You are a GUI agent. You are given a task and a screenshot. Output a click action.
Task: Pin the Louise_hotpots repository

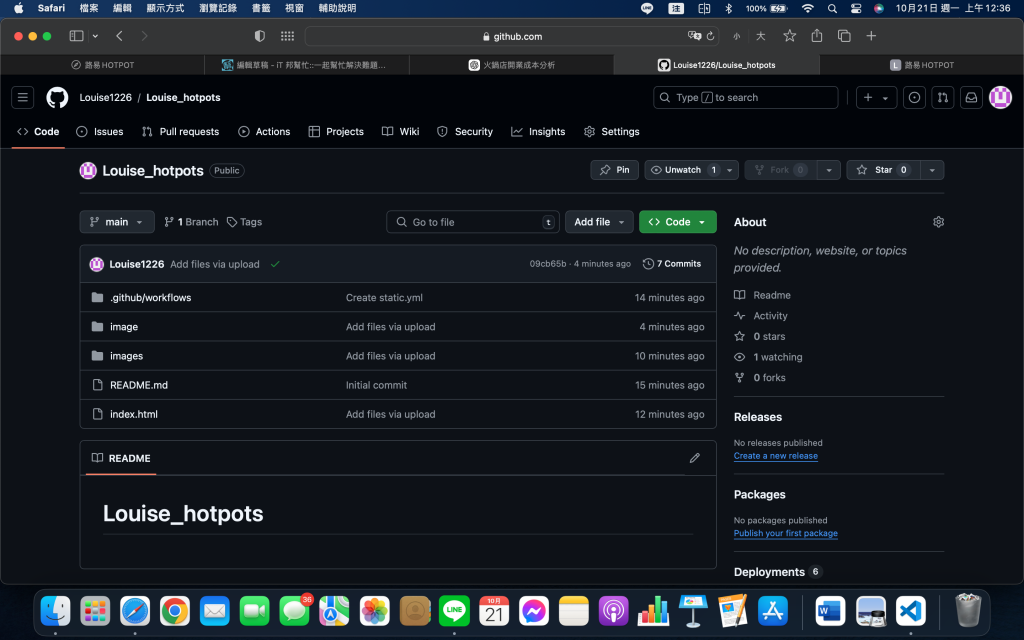click(615, 170)
